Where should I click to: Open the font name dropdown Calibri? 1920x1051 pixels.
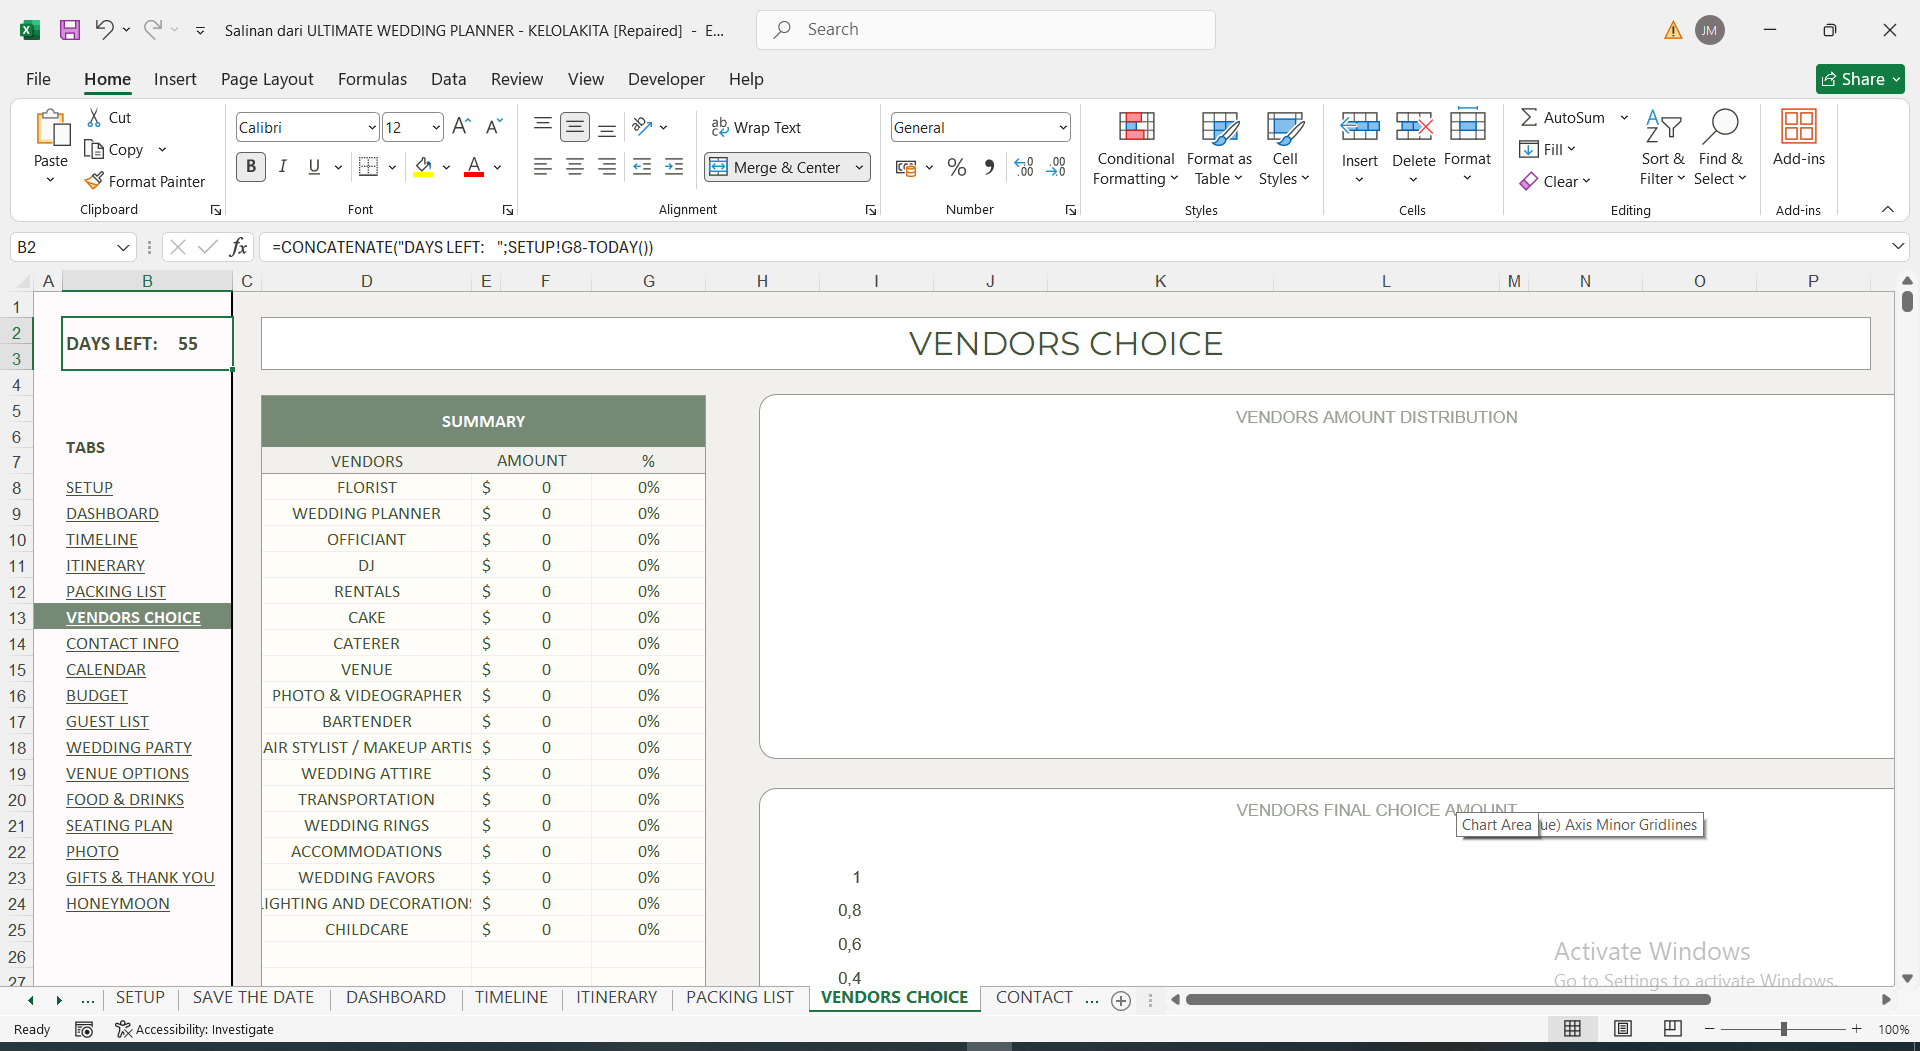(x=372, y=127)
